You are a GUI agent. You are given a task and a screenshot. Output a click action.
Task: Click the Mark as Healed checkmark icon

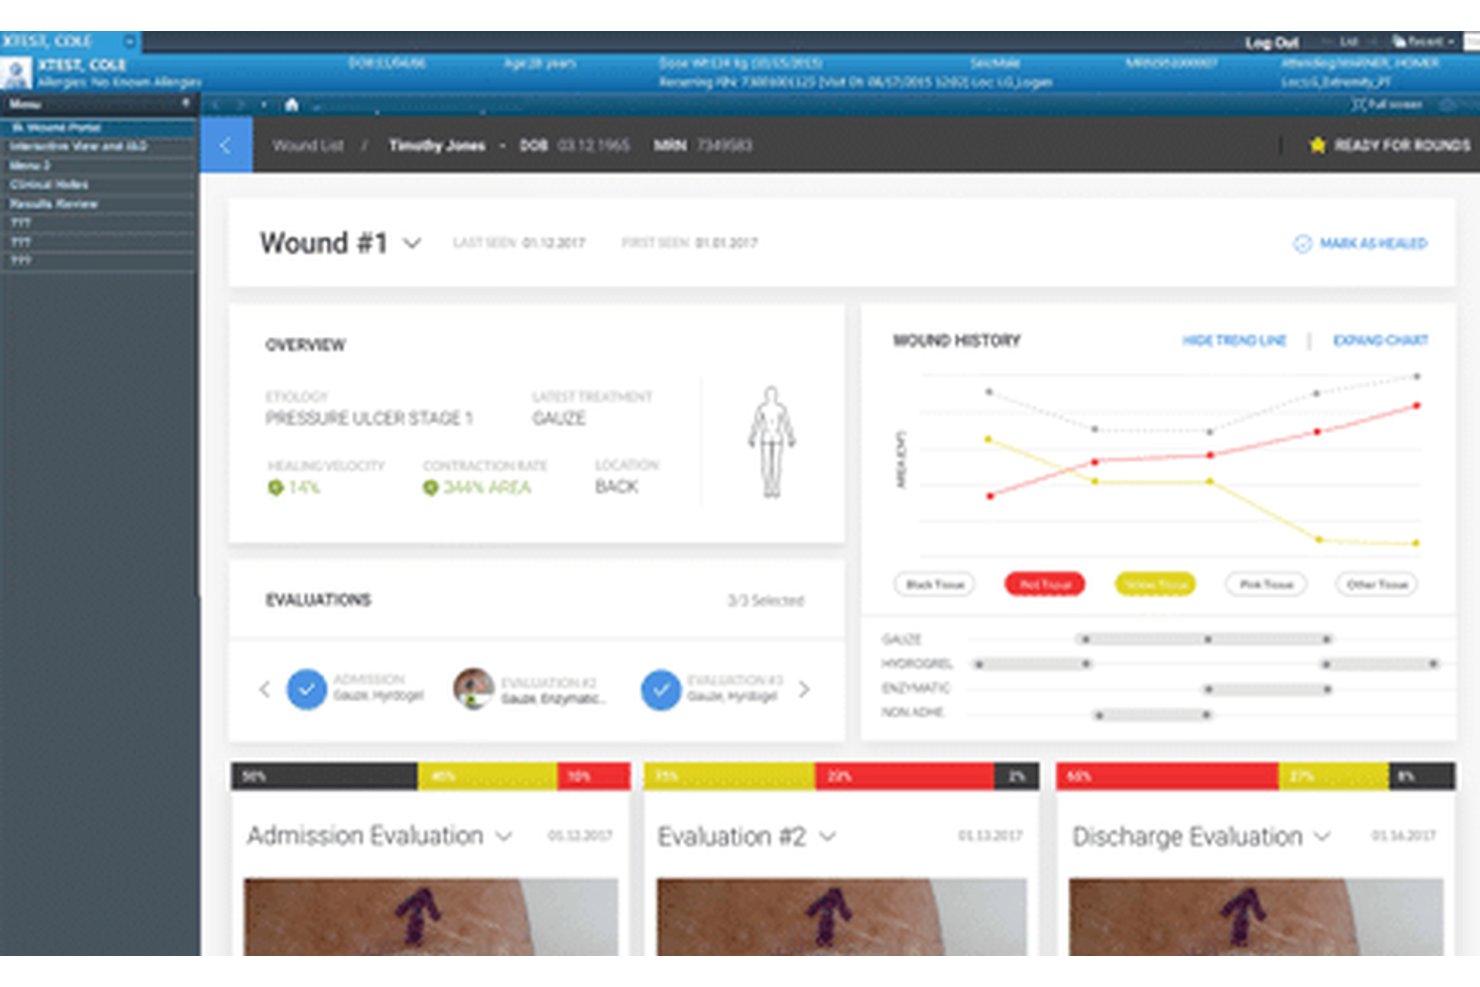1302,243
